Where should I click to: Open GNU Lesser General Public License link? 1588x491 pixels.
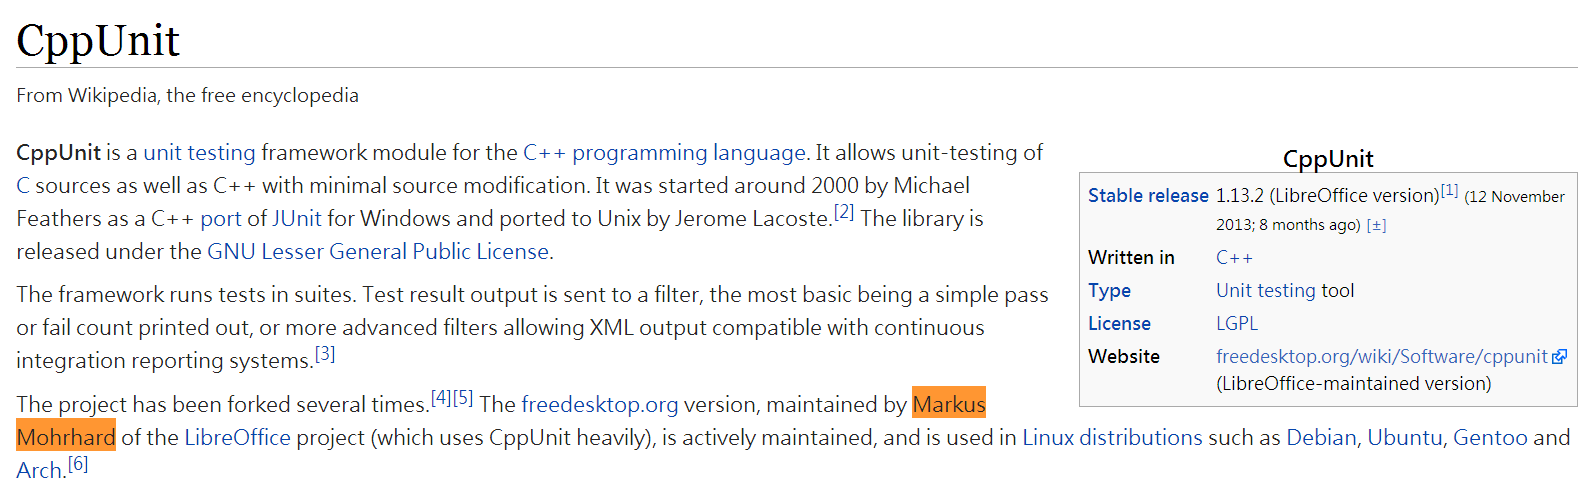tap(378, 252)
